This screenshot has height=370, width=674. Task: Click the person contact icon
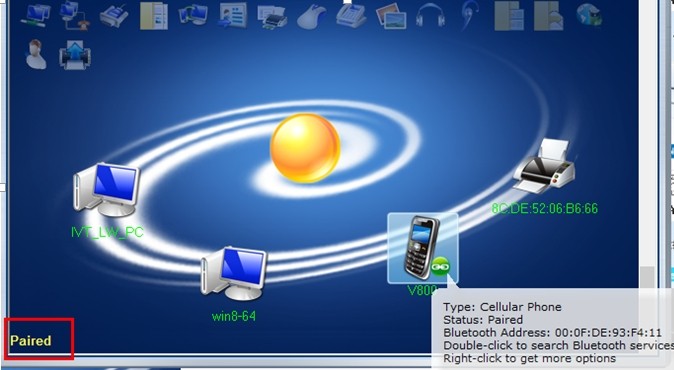(x=36, y=54)
